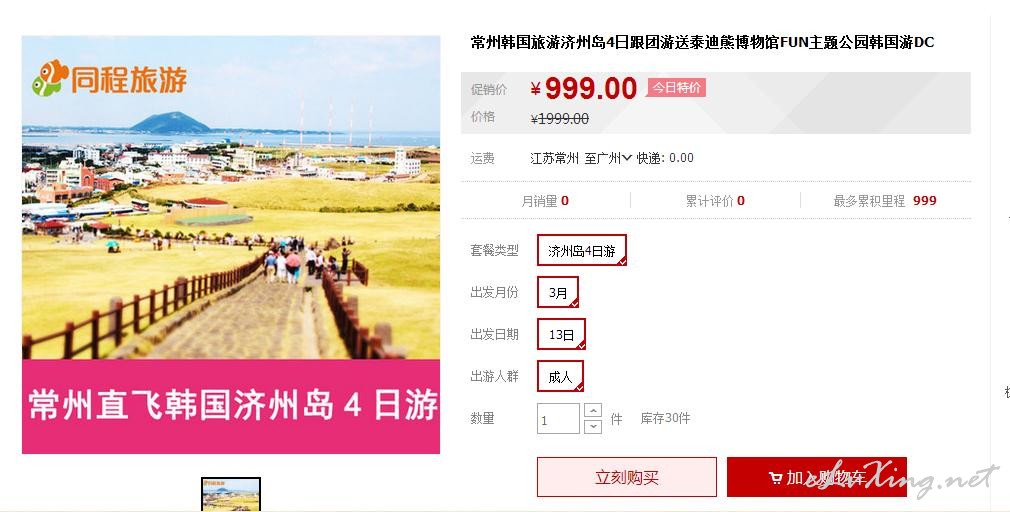Click the shopping cart icon on add-to-cart button
This screenshot has width=1010, height=512.
point(776,478)
